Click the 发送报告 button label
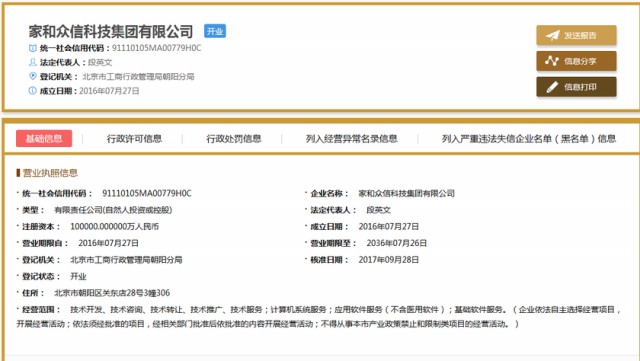 pos(580,36)
